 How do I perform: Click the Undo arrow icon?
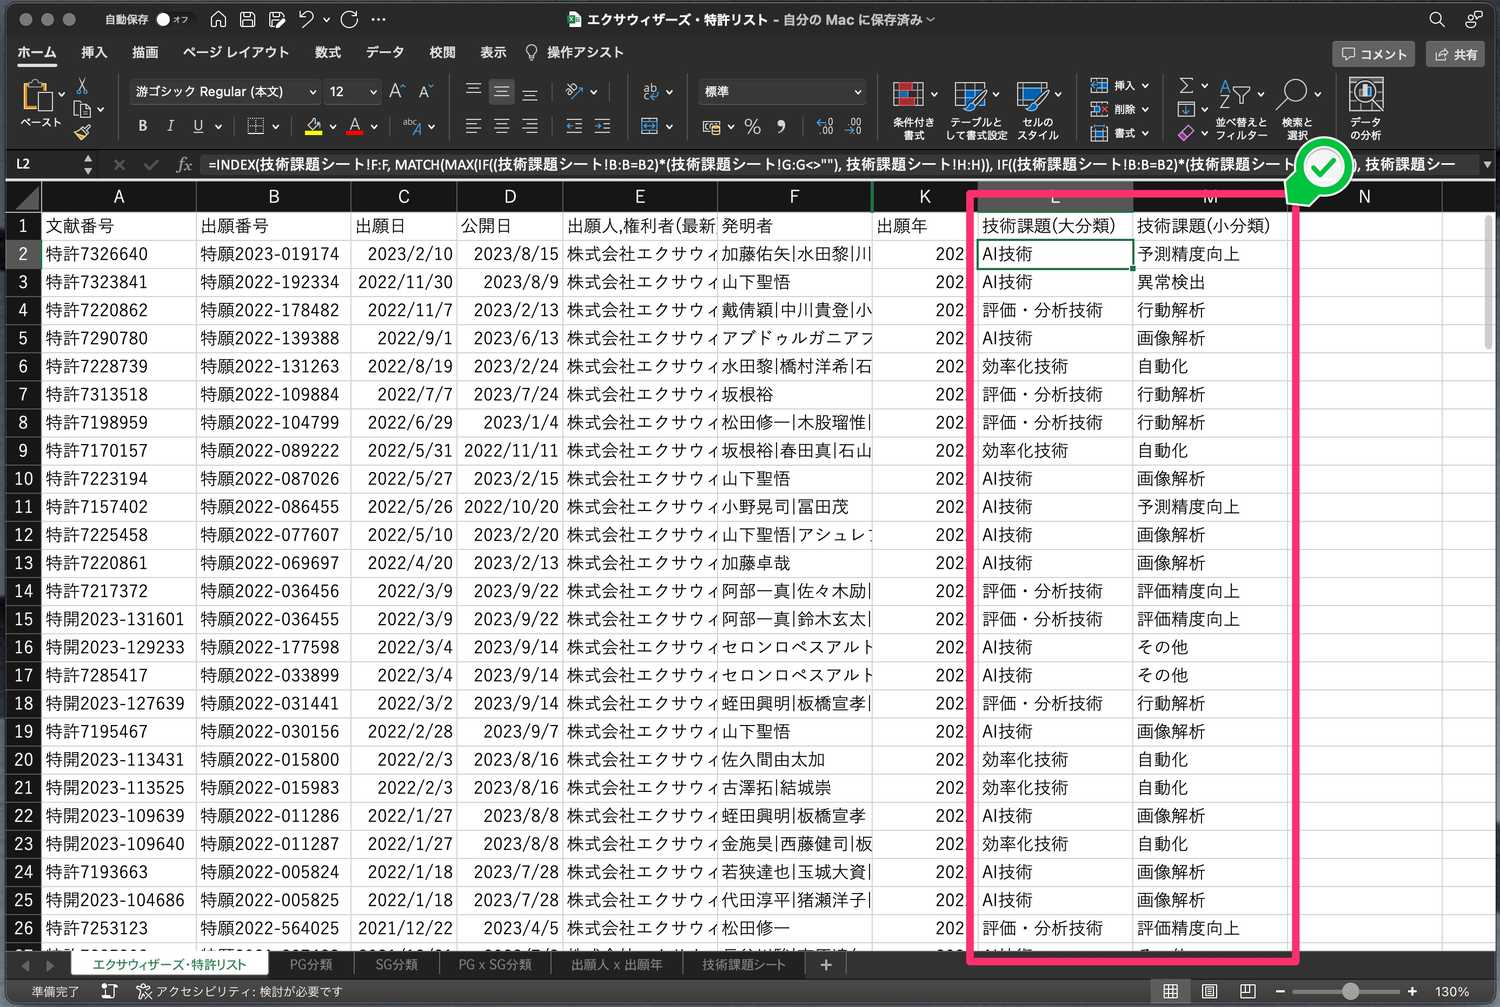(x=306, y=20)
